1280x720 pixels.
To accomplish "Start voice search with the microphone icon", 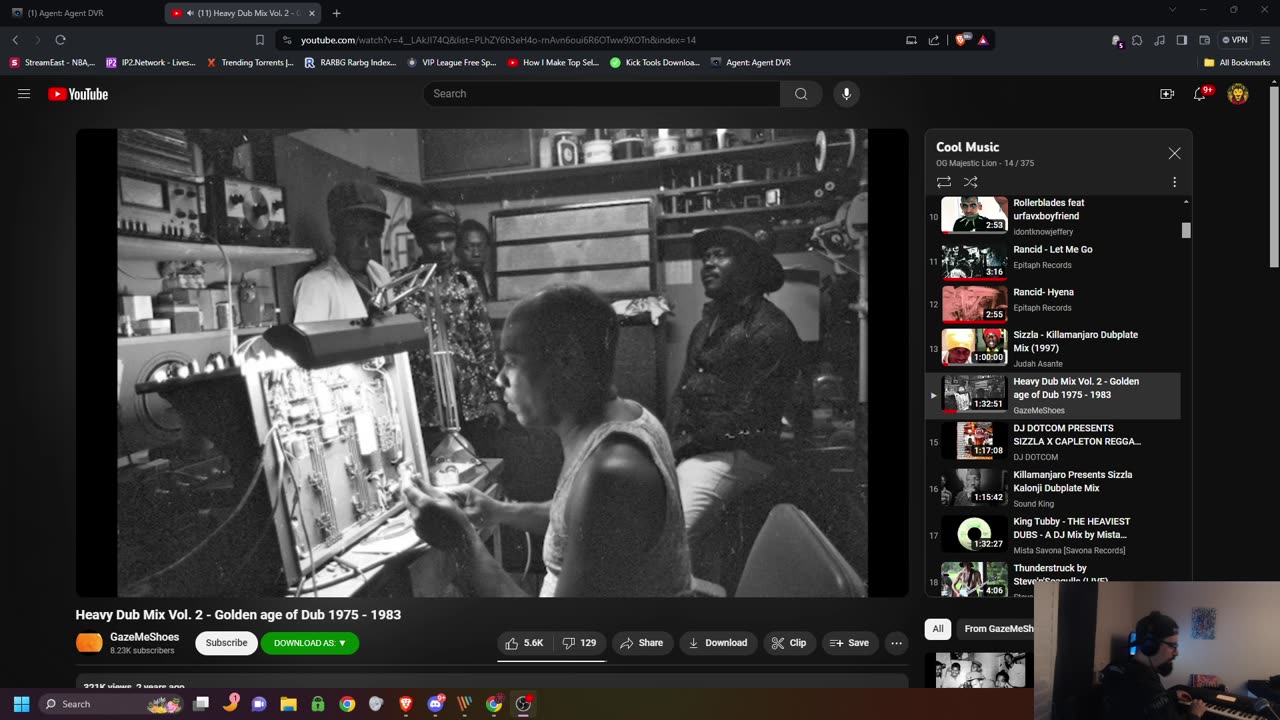I will [x=846, y=94].
